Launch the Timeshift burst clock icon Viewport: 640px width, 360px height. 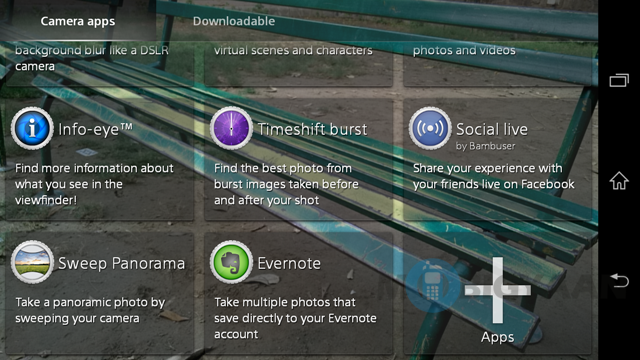(x=231, y=128)
